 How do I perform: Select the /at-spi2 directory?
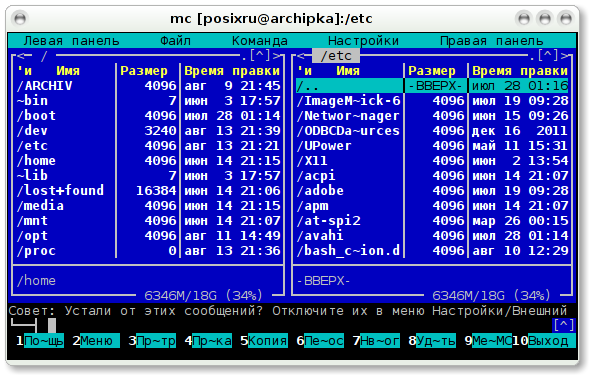click(432, 221)
